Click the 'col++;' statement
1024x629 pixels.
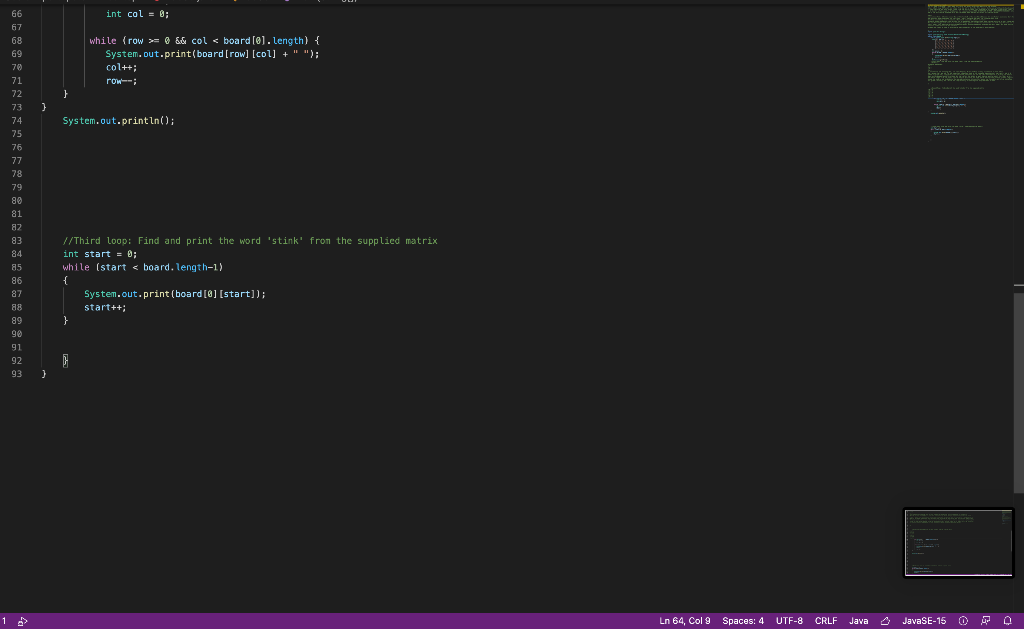click(x=121, y=67)
